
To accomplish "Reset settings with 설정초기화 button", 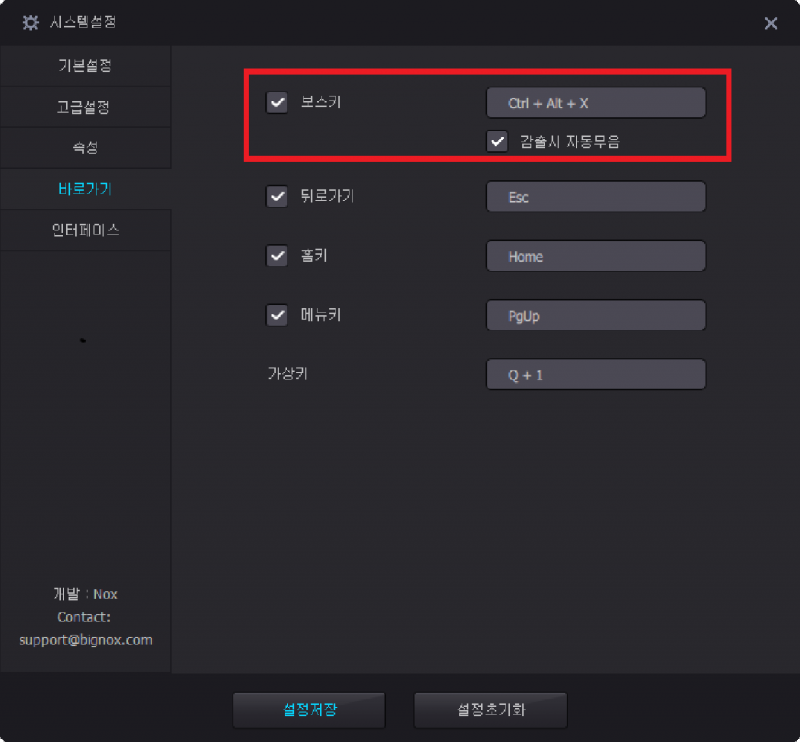I will tap(490, 710).
